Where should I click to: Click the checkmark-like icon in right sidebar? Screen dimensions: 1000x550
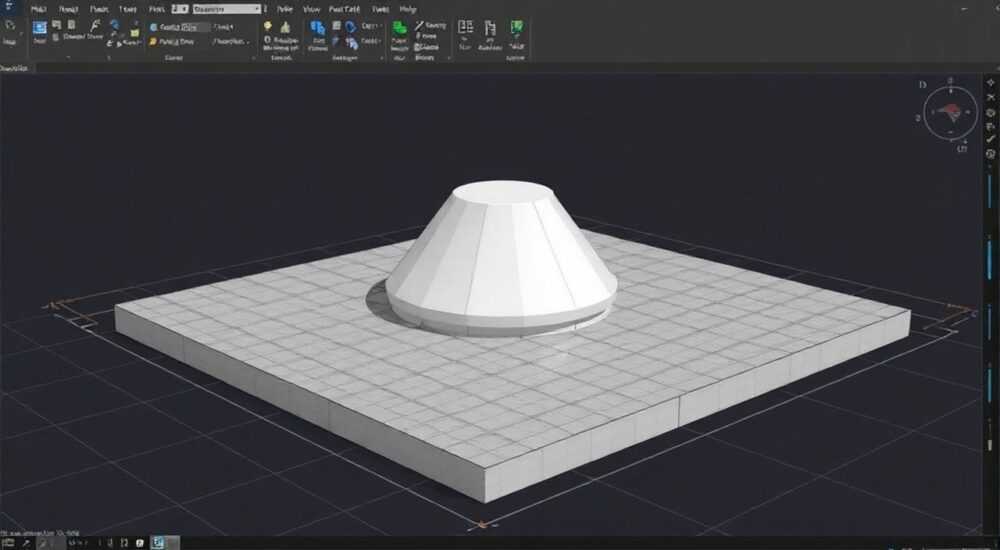click(990, 138)
